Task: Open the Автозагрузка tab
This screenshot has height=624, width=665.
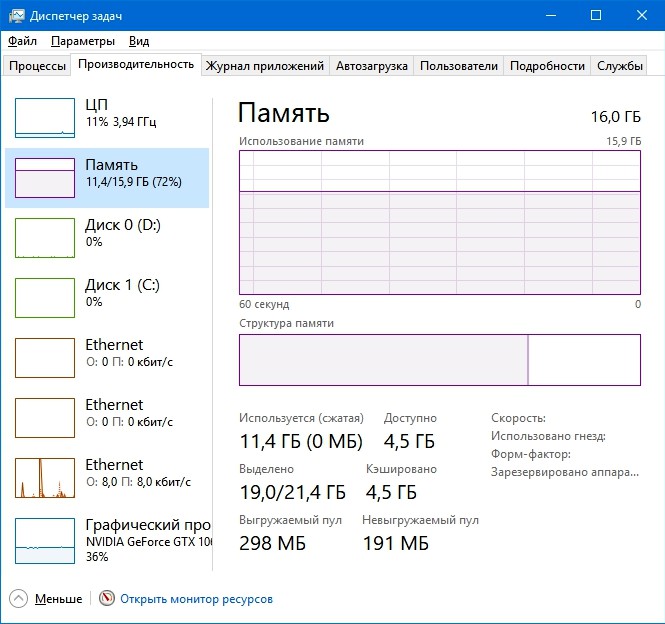Action: click(372, 66)
